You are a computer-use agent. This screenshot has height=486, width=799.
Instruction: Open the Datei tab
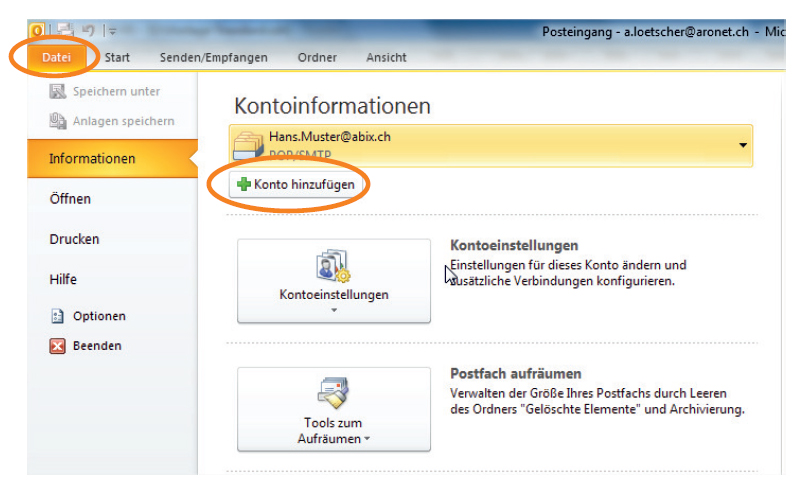point(56,58)
